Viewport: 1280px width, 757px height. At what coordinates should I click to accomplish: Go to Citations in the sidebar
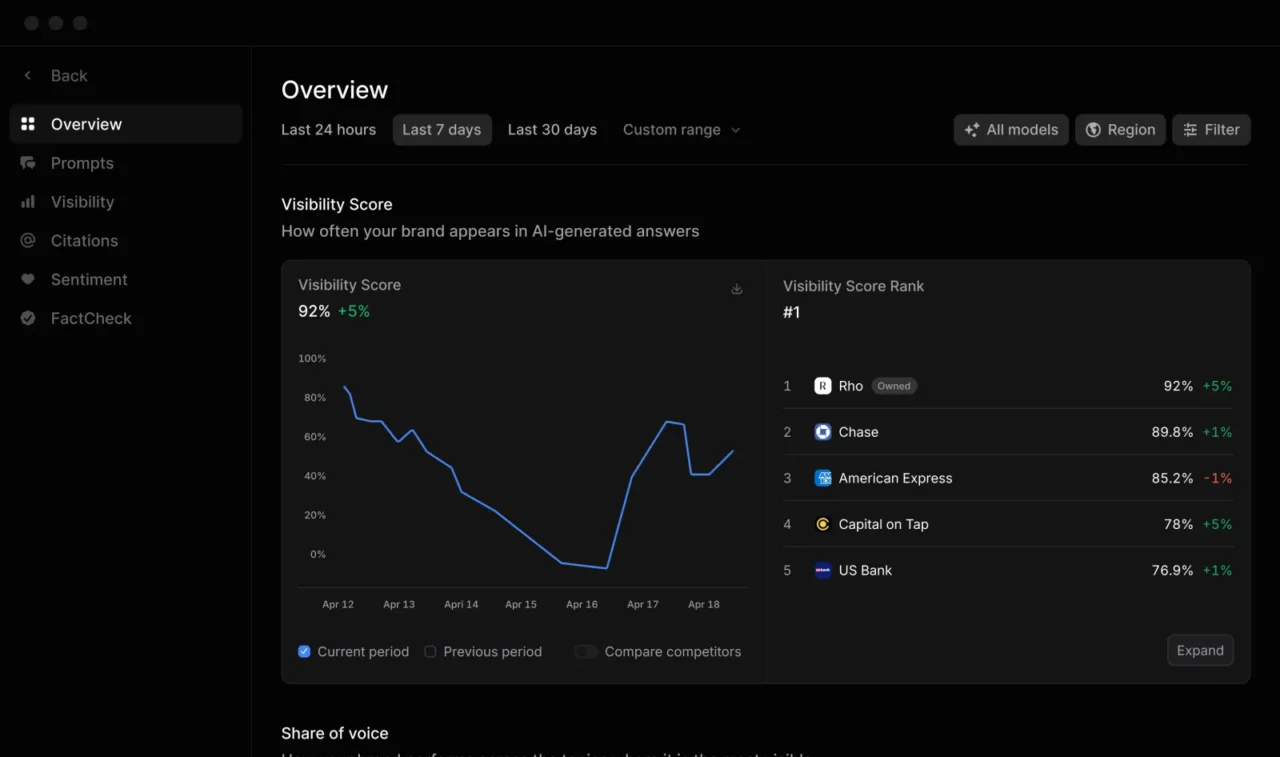coord(126,241)
